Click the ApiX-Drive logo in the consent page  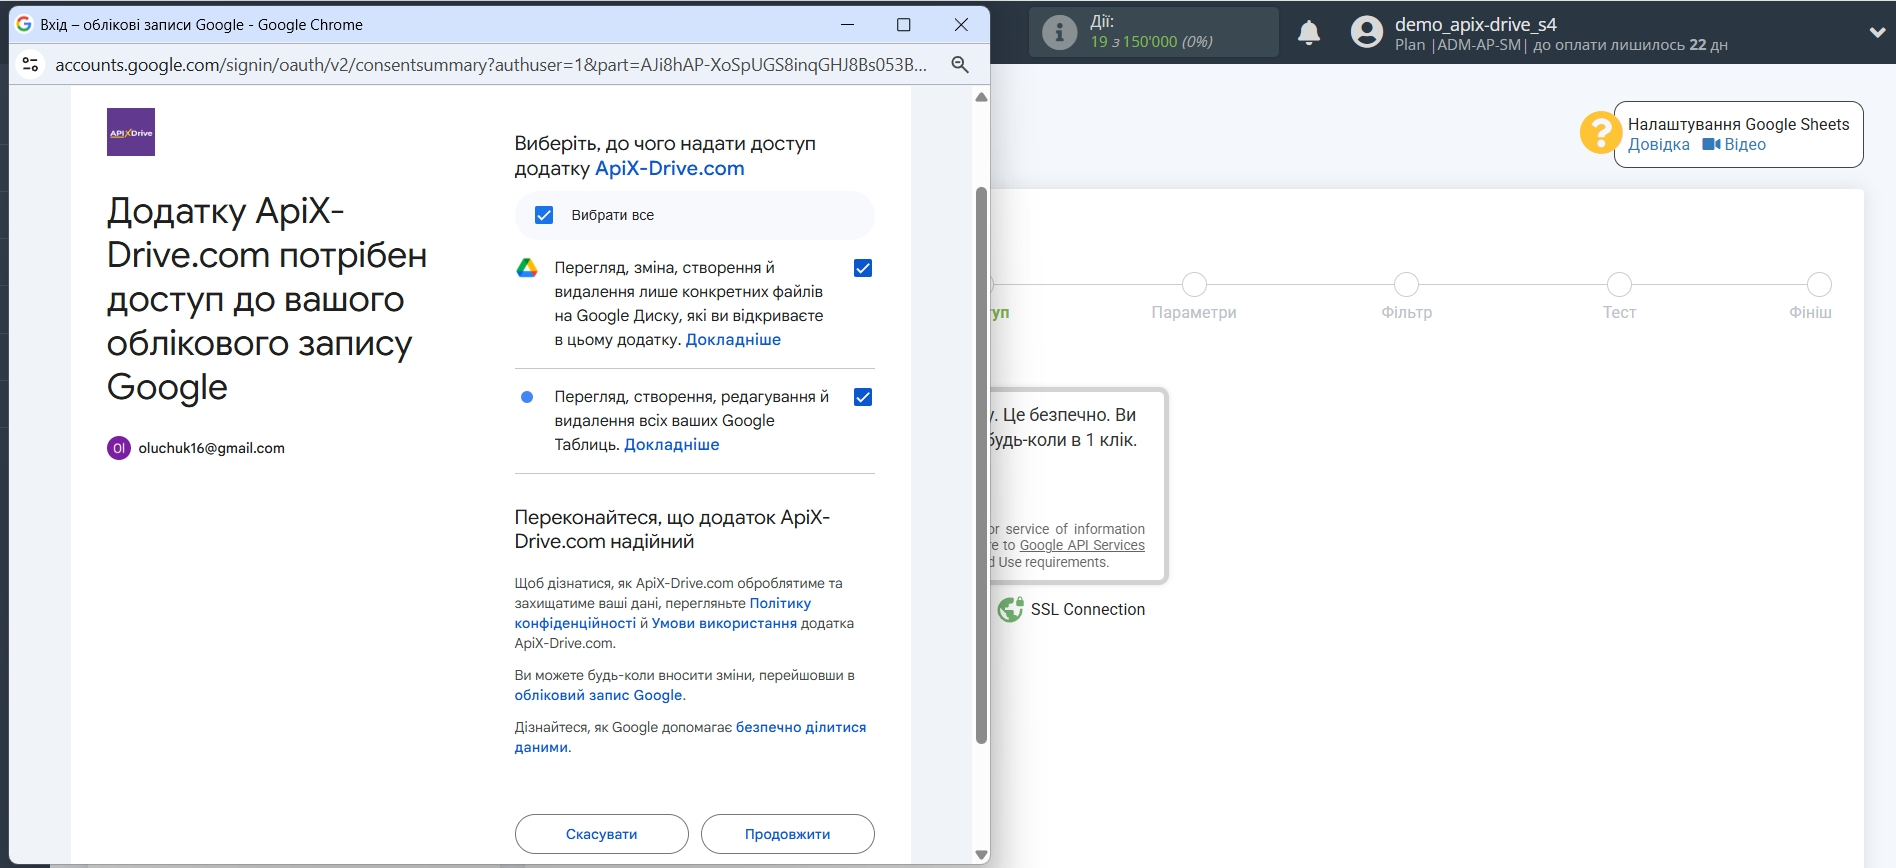(x=131, y=132)
